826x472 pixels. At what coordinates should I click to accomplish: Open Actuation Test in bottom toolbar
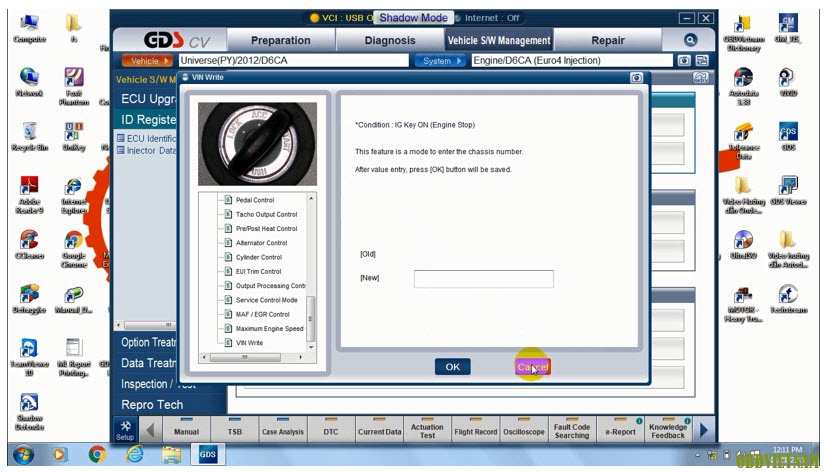pyautogui.click(x=427, y=430)
